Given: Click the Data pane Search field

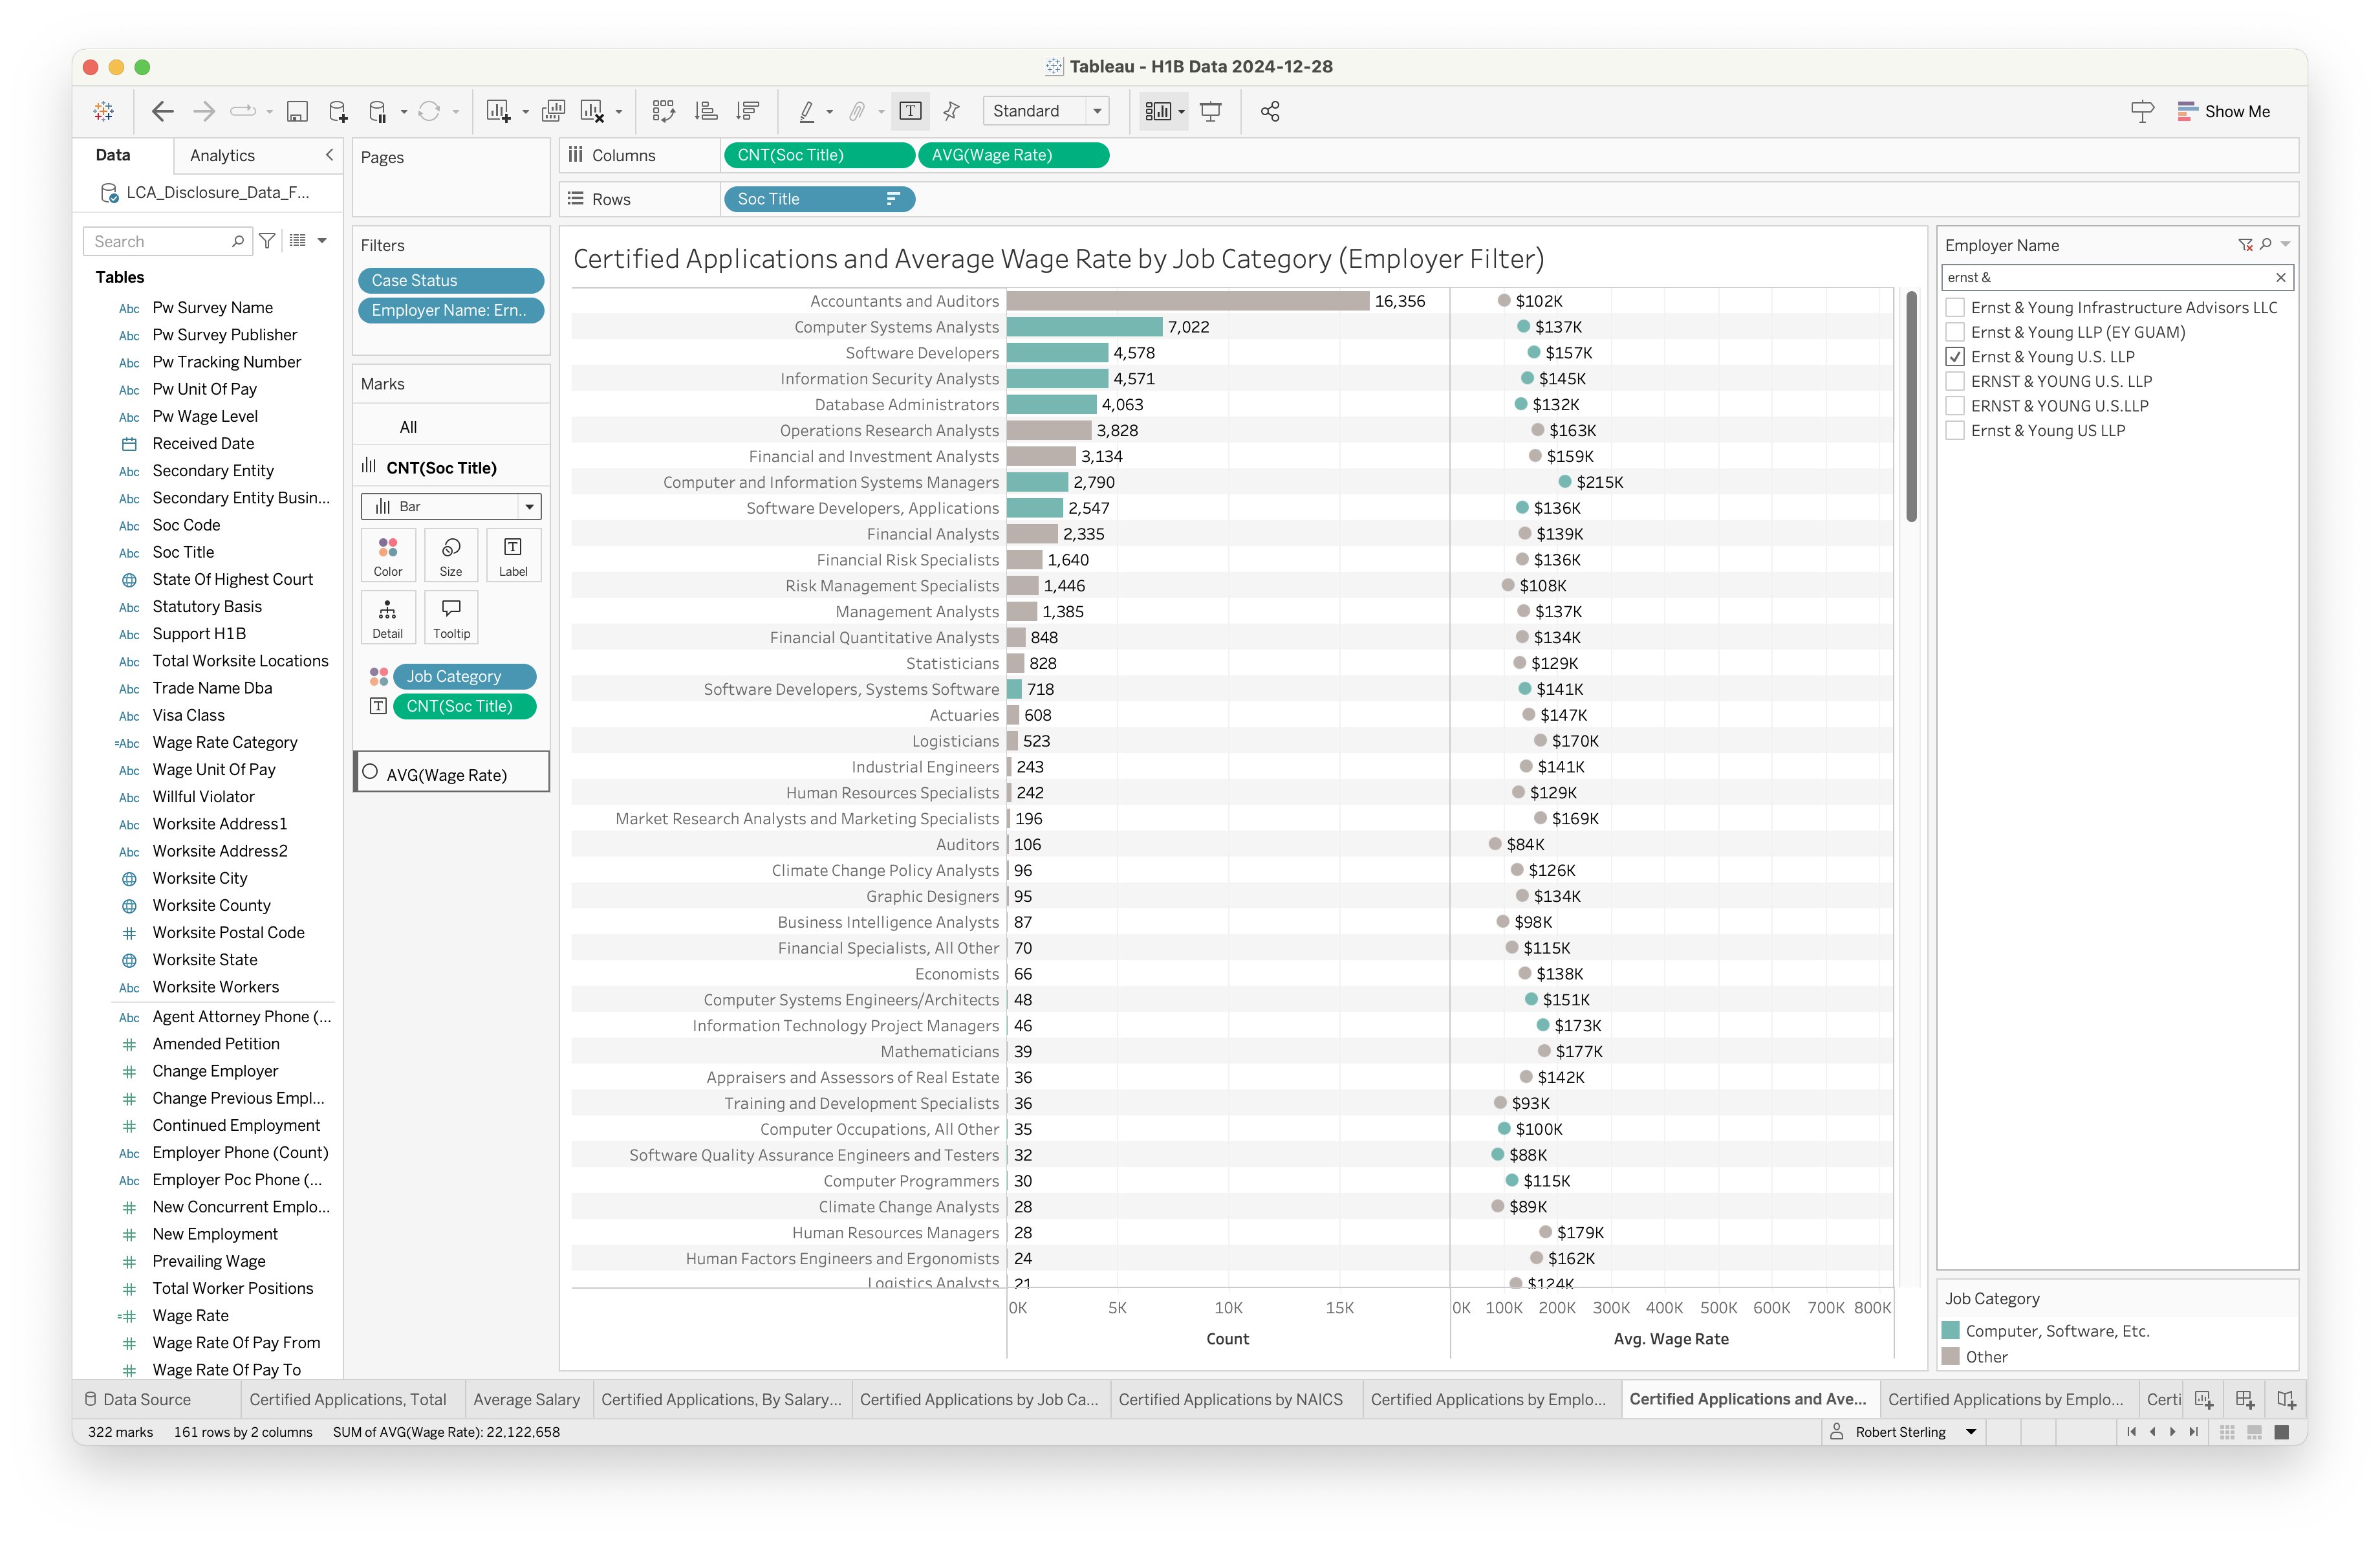Looking at the screenshot, I should (160, 241).
